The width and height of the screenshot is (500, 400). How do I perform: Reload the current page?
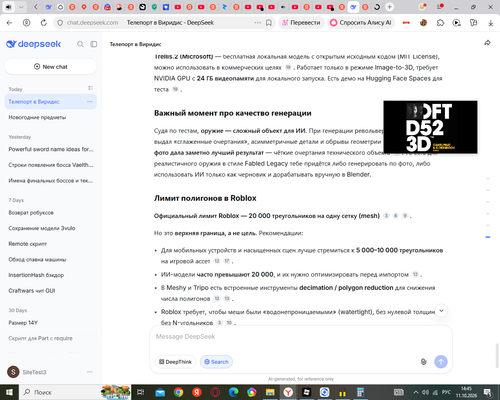click(44, 23)
